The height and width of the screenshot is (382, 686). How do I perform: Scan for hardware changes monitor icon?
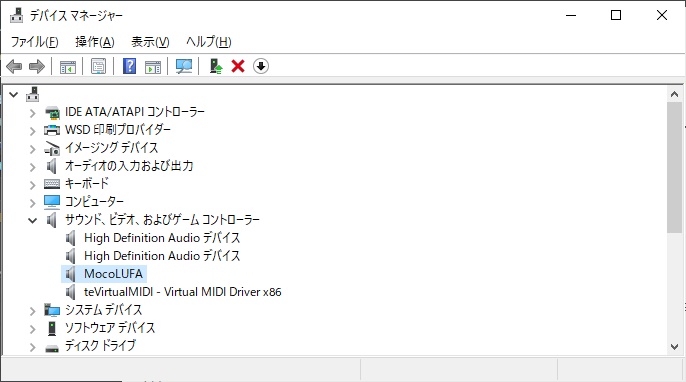[184, 67]
